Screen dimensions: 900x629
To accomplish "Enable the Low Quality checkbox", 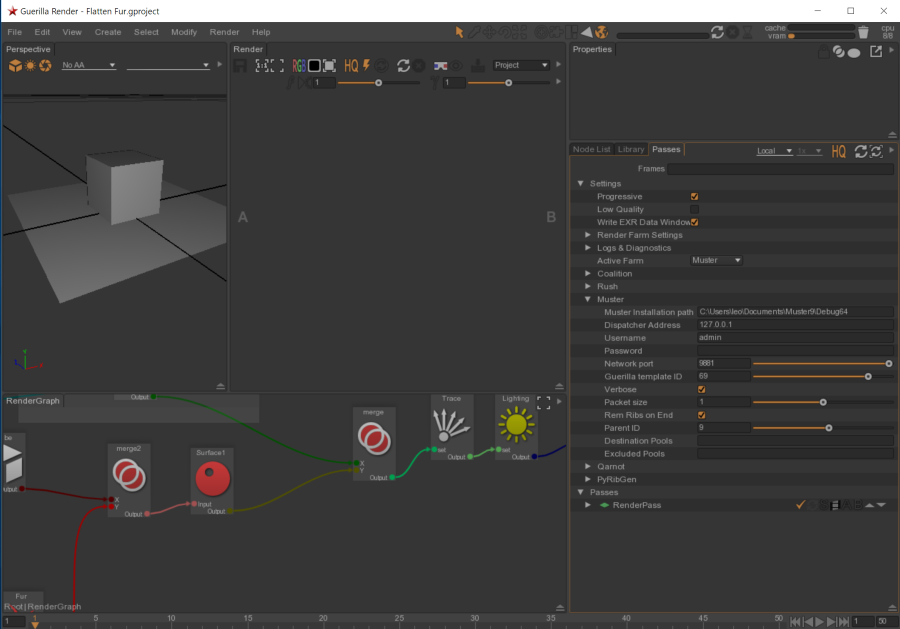I will 695,209.
